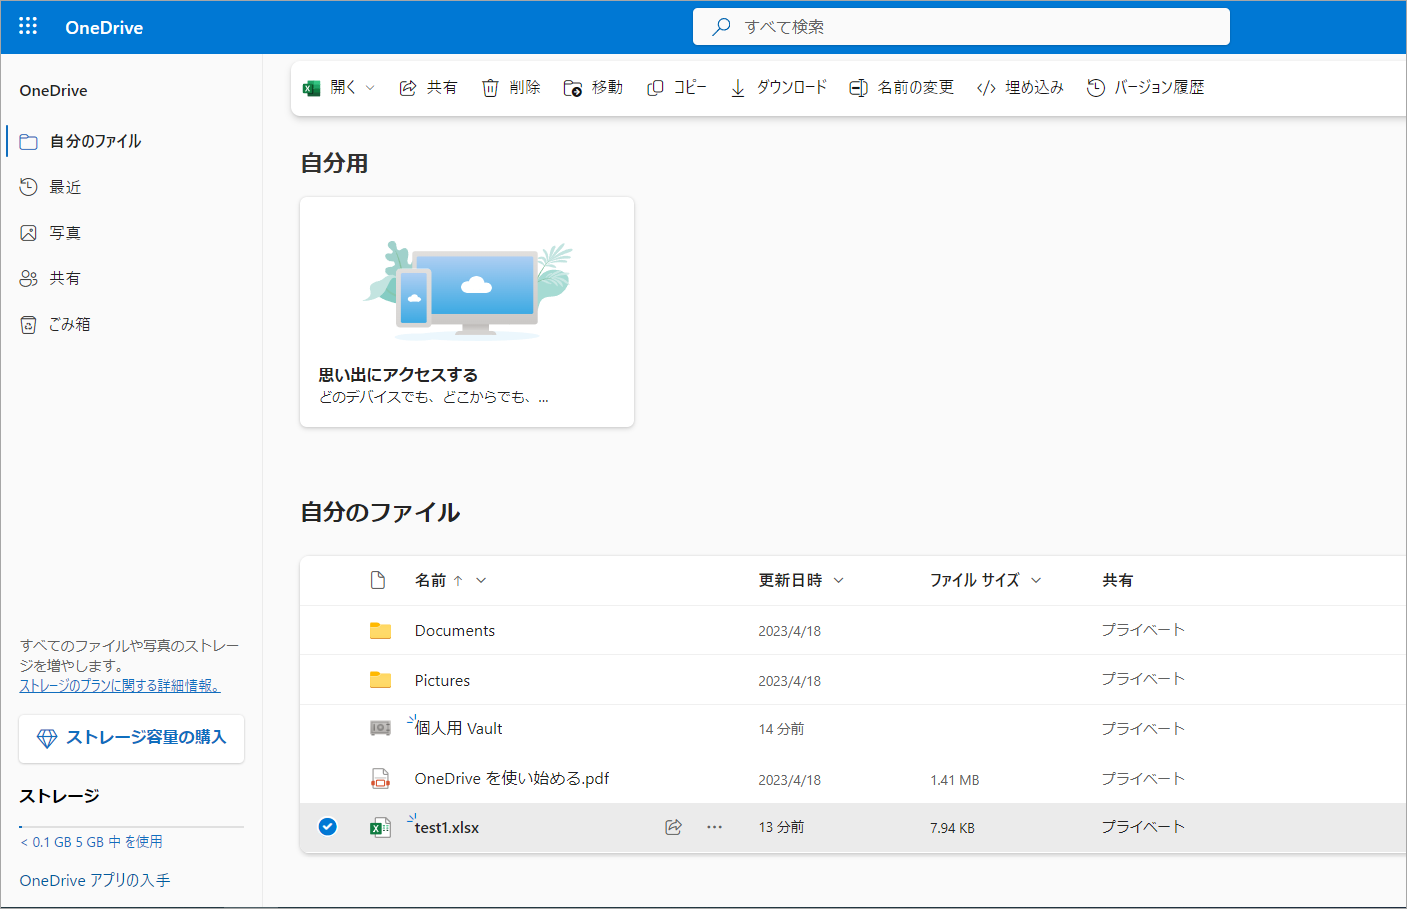Click the 個人用 Vault safe icon
1407x909 pixels.
coord(380,728)
